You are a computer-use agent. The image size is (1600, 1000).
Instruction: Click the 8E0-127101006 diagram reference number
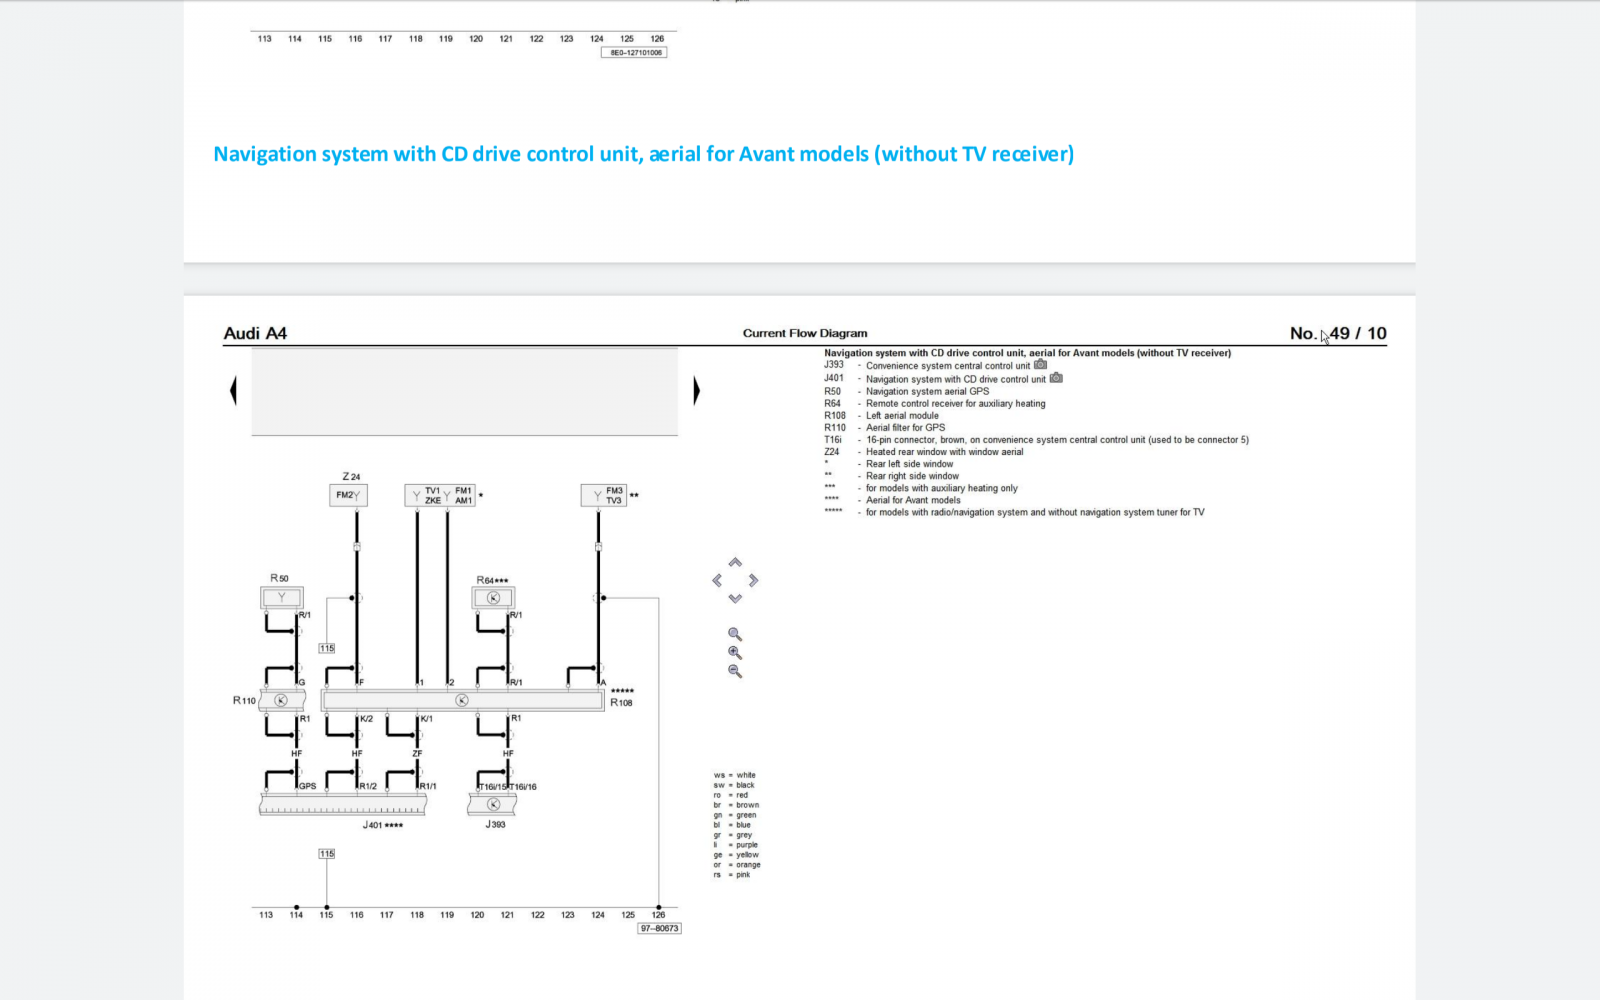(x=634, y=52)
